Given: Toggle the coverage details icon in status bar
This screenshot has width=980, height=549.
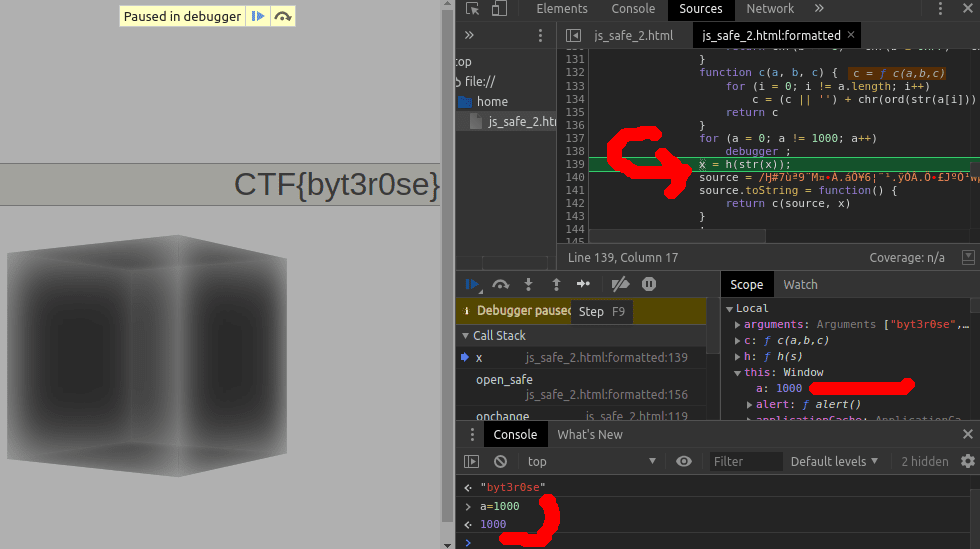Looking at the screenshot, I should coord(968,257).
